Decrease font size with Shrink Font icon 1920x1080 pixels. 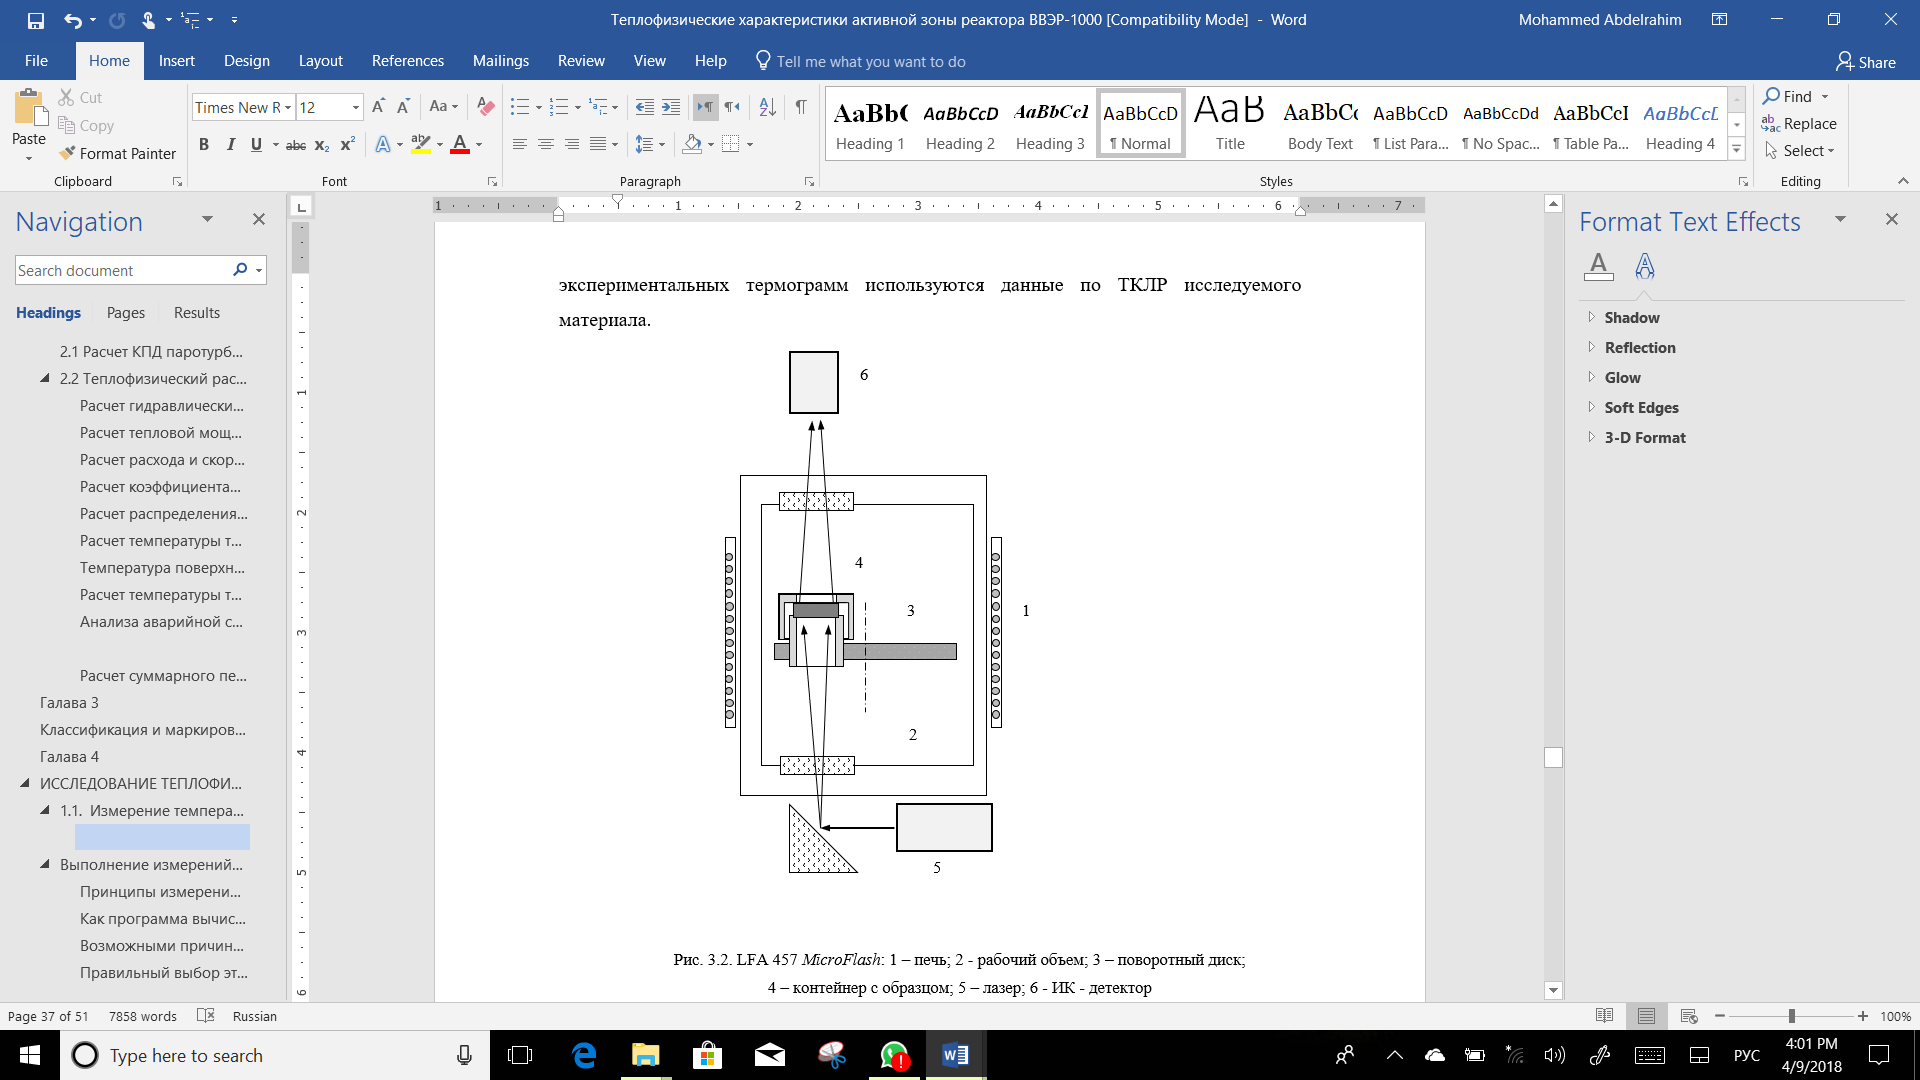coord(403,107)
